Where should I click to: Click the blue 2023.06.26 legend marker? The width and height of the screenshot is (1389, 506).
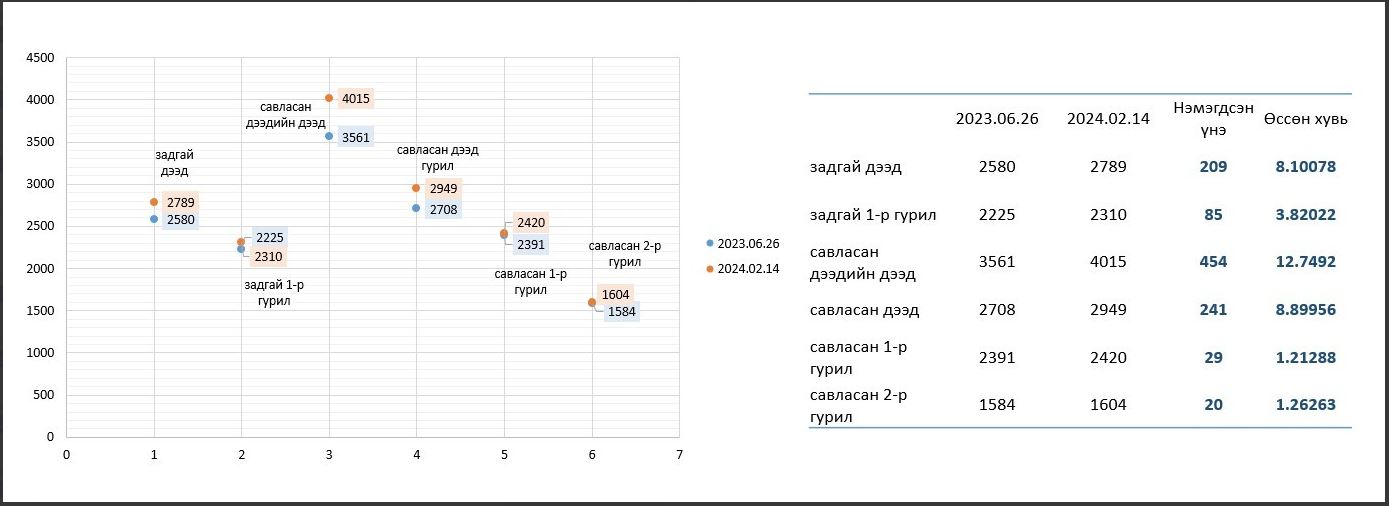coord(710,243)
